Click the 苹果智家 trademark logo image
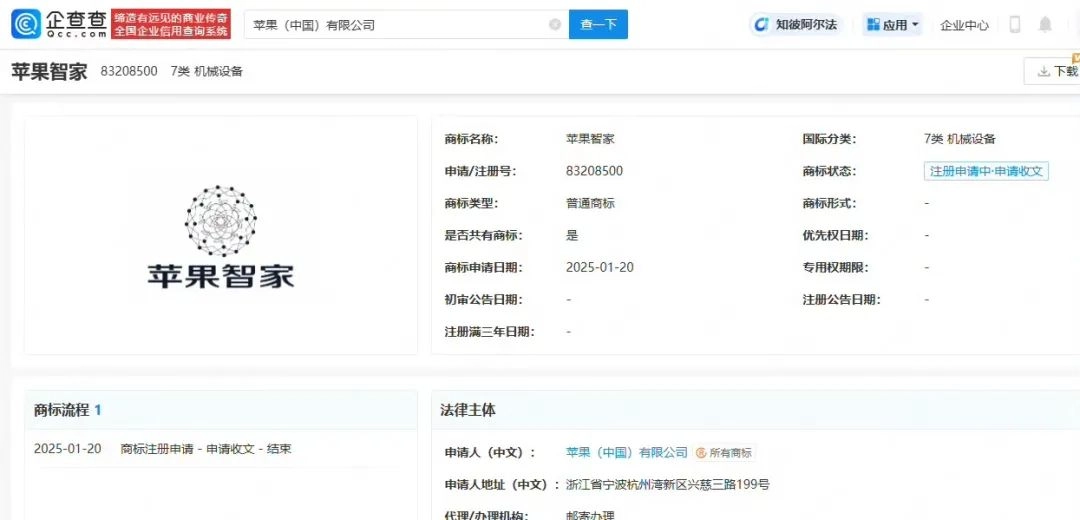The image size is (1080, 520). [x=220, y=236]
